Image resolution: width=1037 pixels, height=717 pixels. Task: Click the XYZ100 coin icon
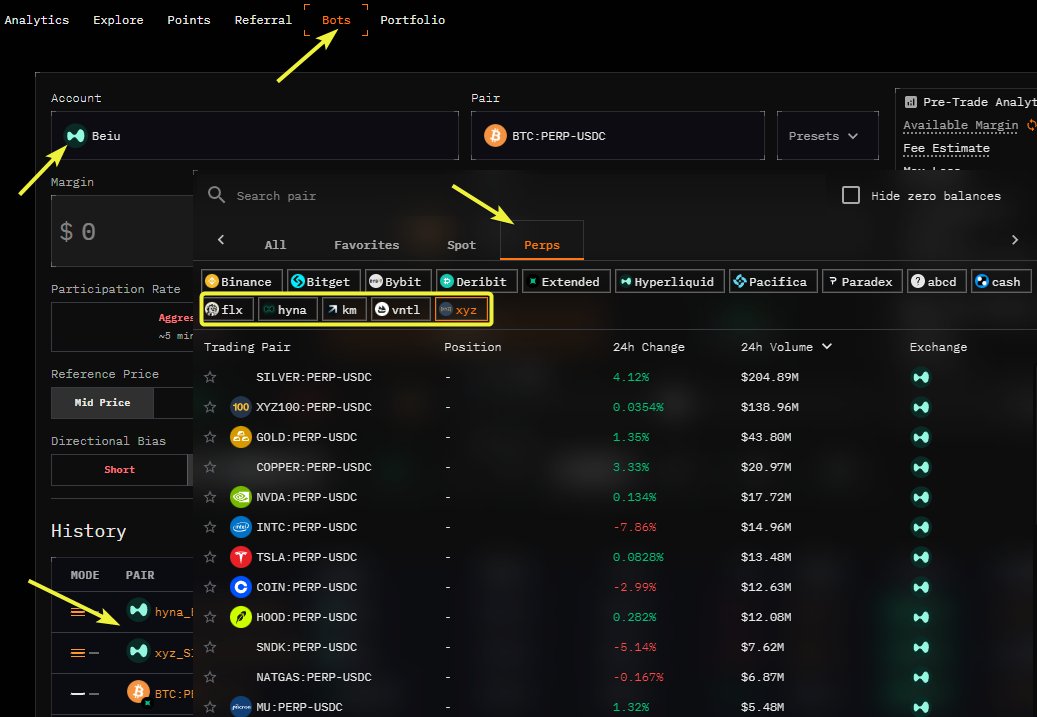(x=241, y=407)
